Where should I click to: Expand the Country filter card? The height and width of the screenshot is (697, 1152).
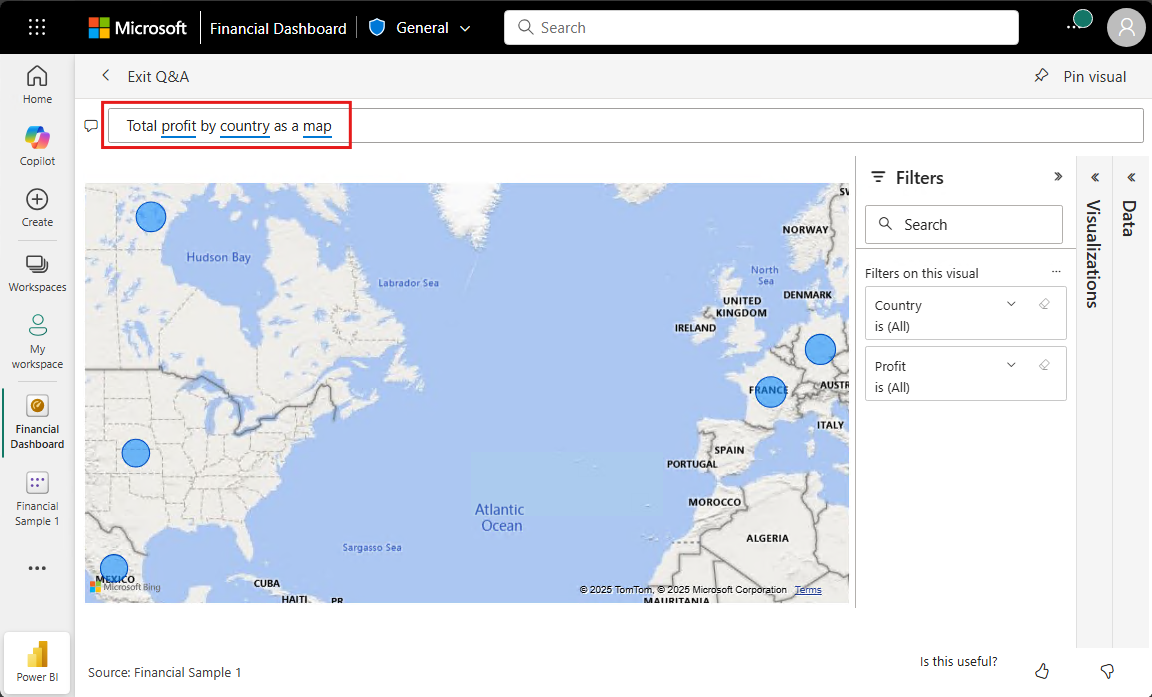1011,304
